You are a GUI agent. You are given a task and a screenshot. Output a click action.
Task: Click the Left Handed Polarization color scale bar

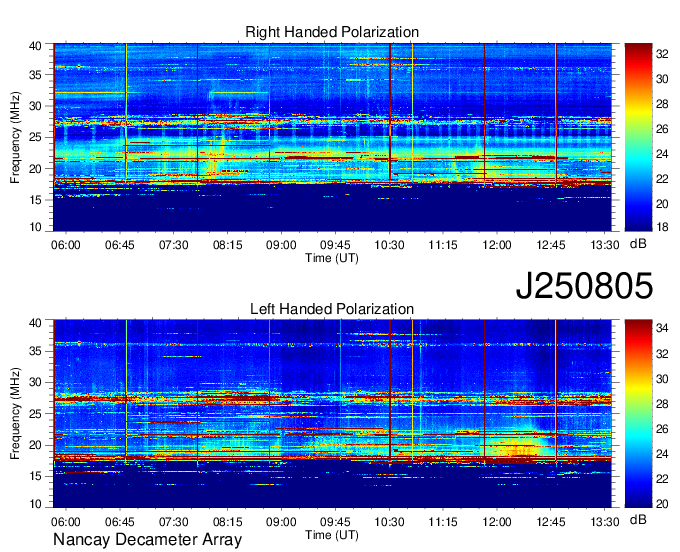638,414
